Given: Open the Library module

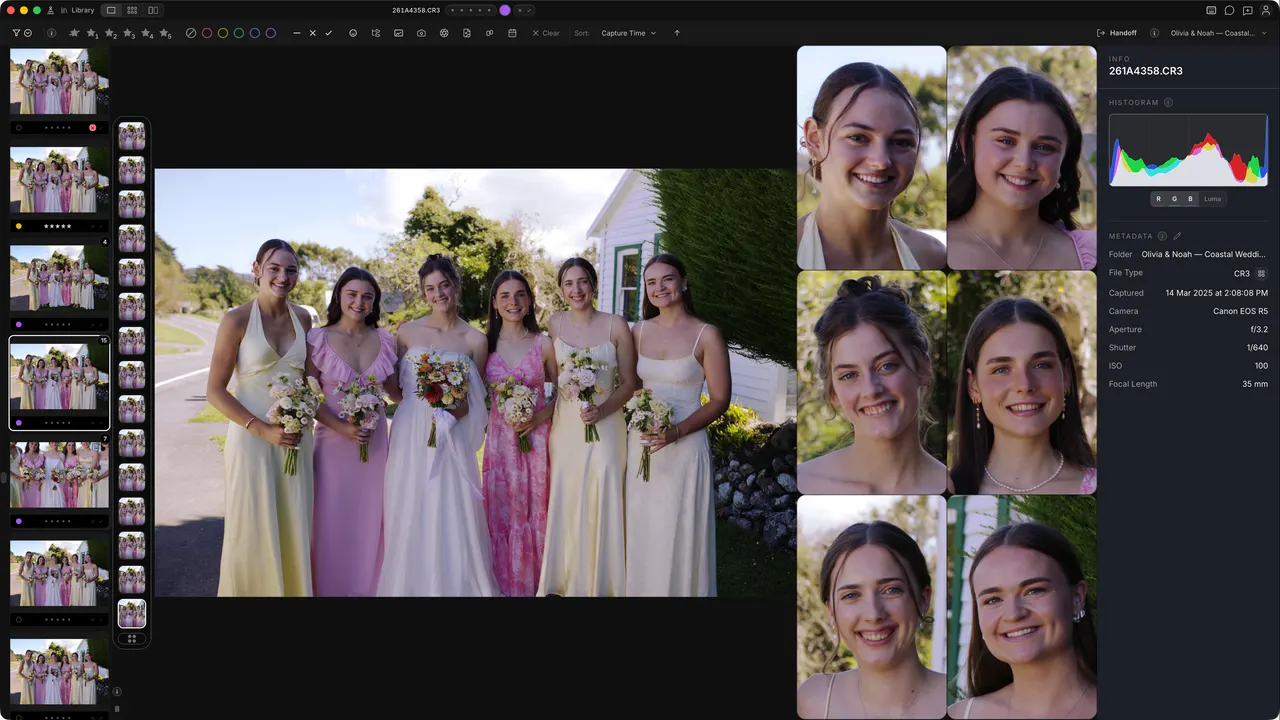Looking at the screenshot, I should 76,10.
